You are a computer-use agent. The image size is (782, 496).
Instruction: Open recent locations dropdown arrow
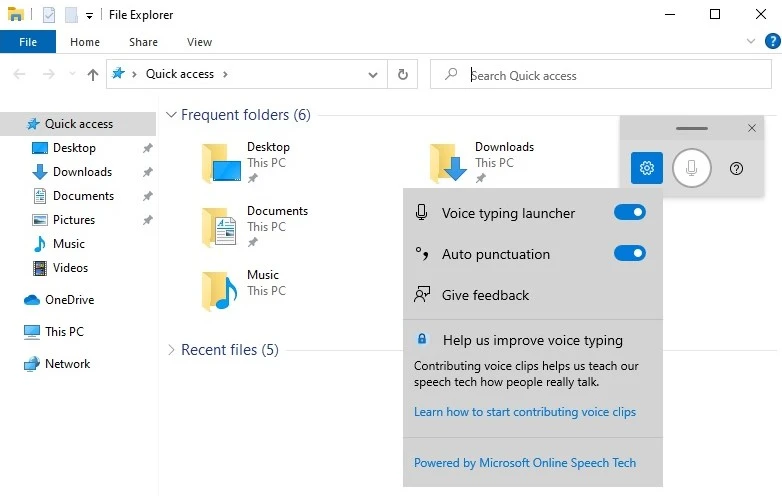[x=72, y=74]
